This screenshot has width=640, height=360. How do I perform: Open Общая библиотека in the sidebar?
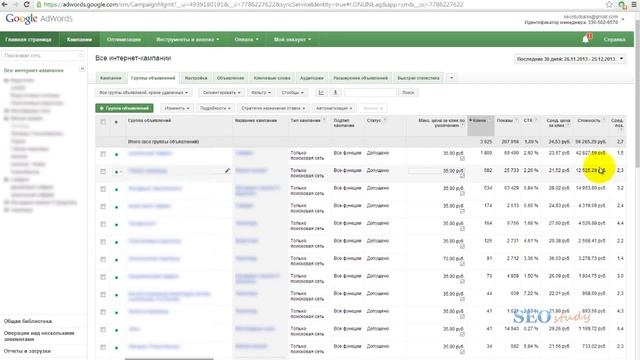28,321
